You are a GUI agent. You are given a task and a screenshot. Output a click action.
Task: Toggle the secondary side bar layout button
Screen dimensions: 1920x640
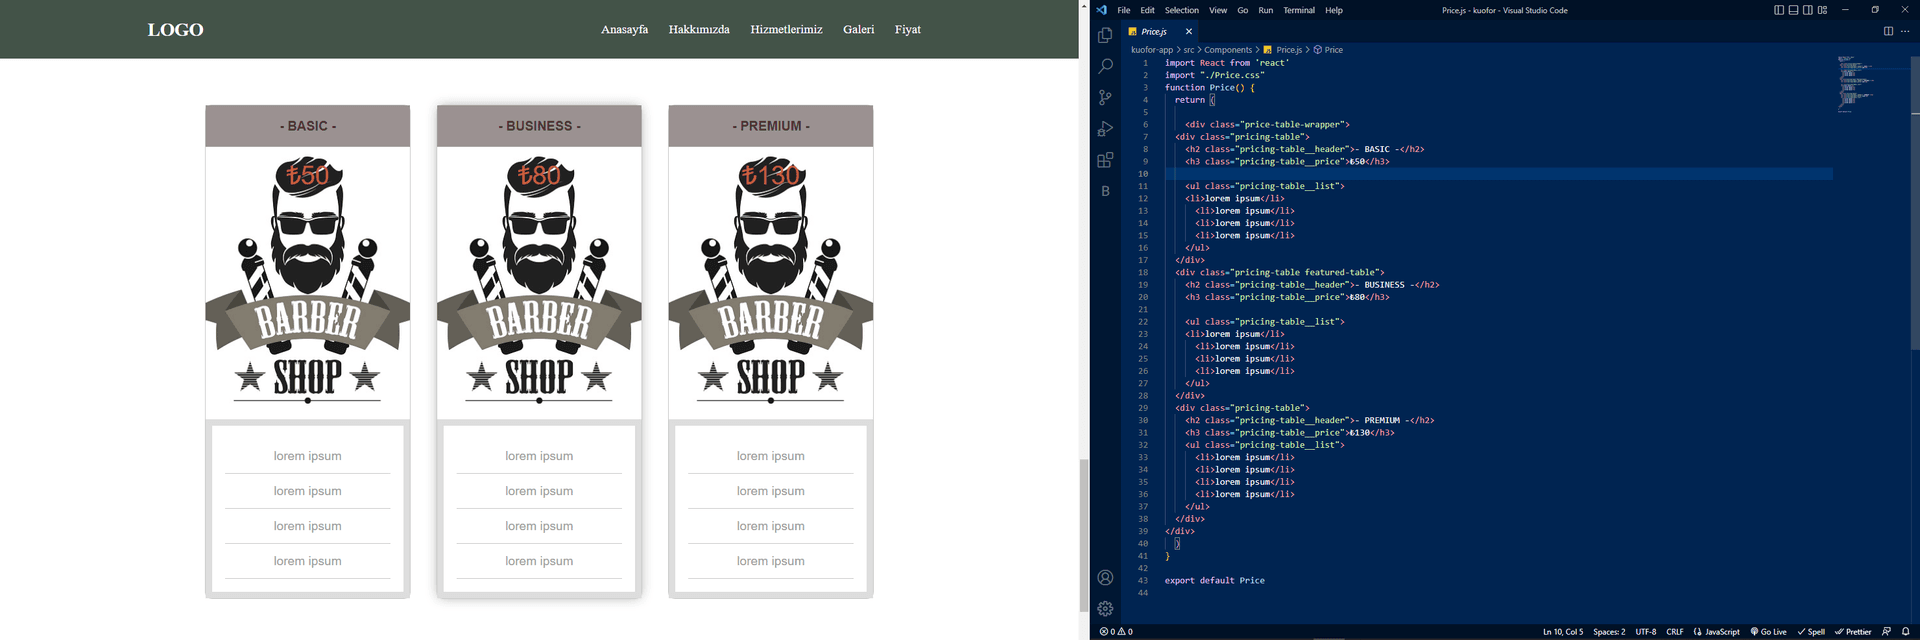[x=1808, y=10]
